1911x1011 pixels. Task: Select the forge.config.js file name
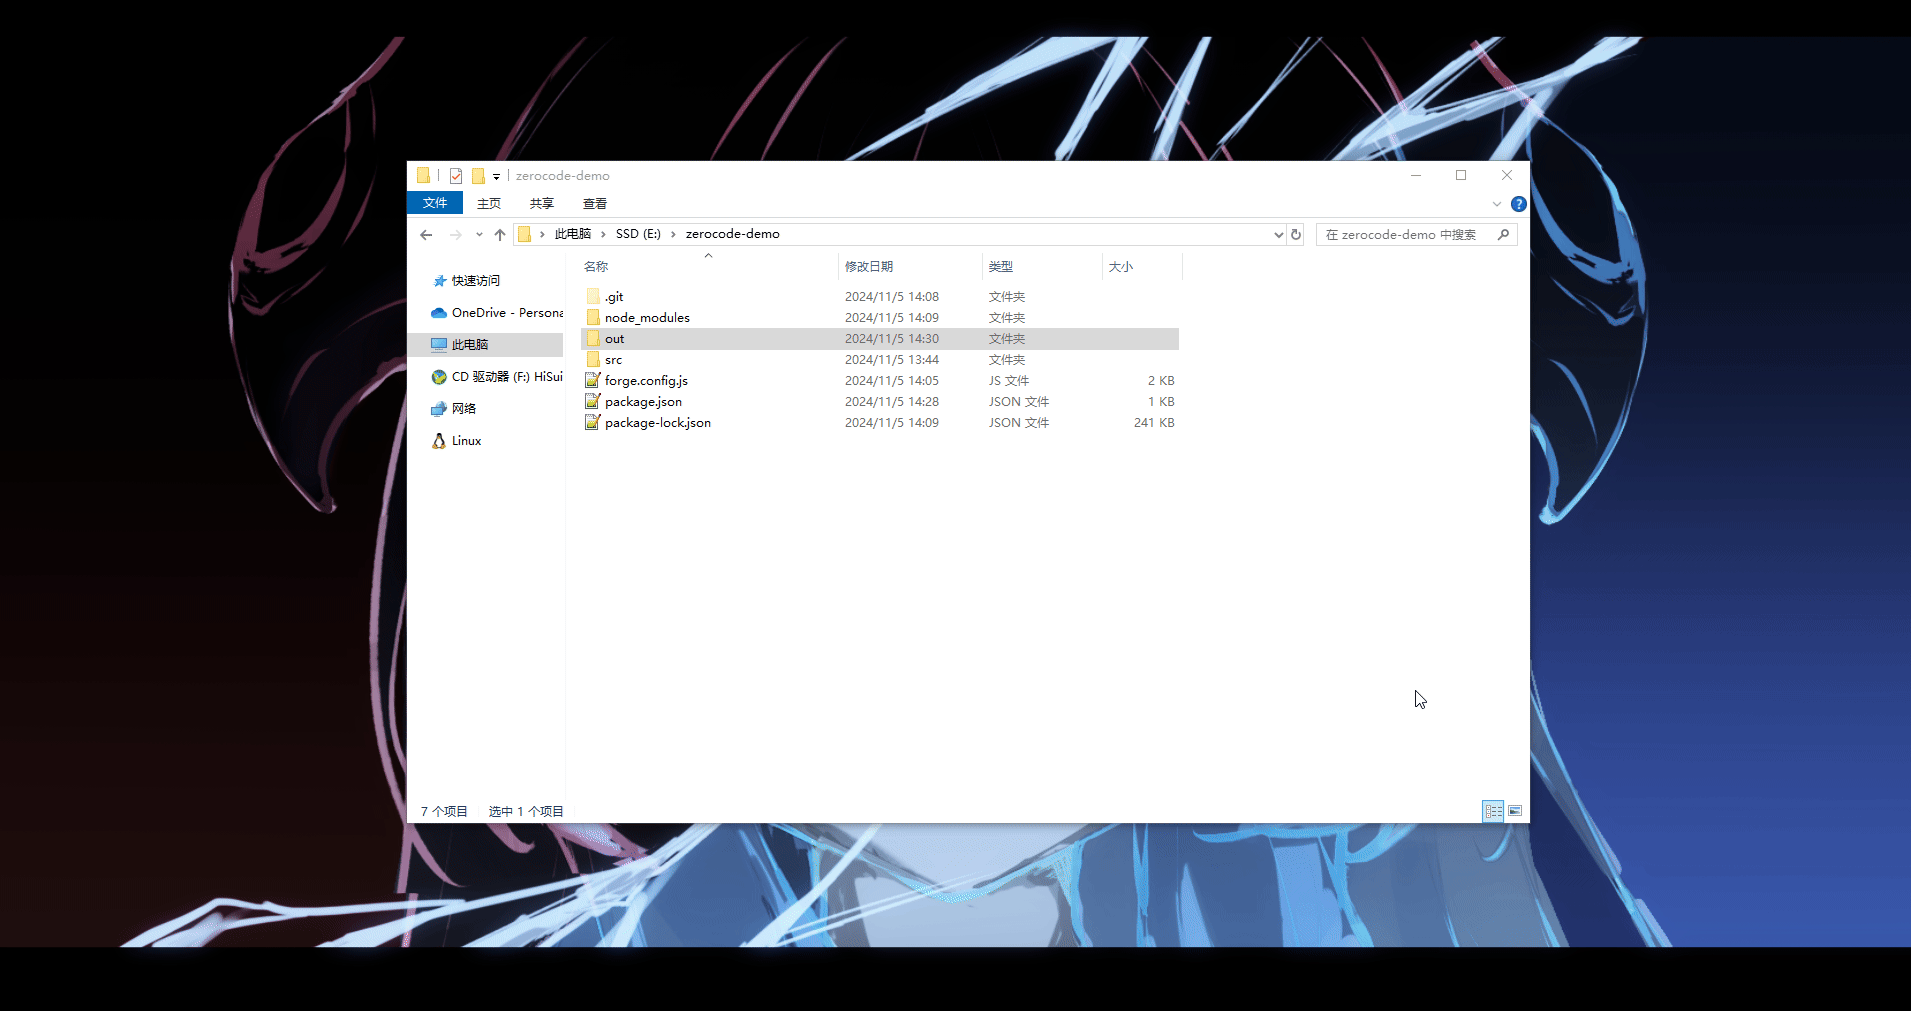point(646,381)
